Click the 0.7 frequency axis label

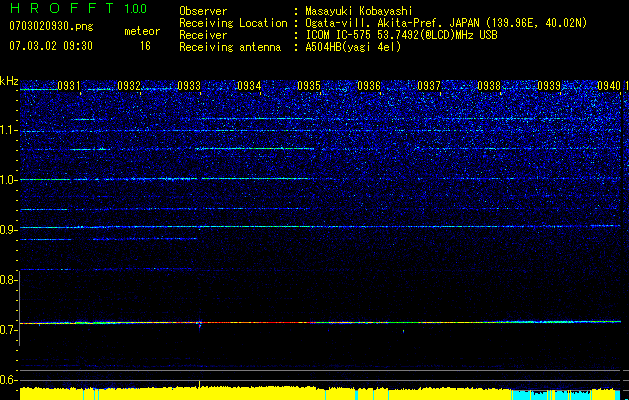(x=9, y=329)
